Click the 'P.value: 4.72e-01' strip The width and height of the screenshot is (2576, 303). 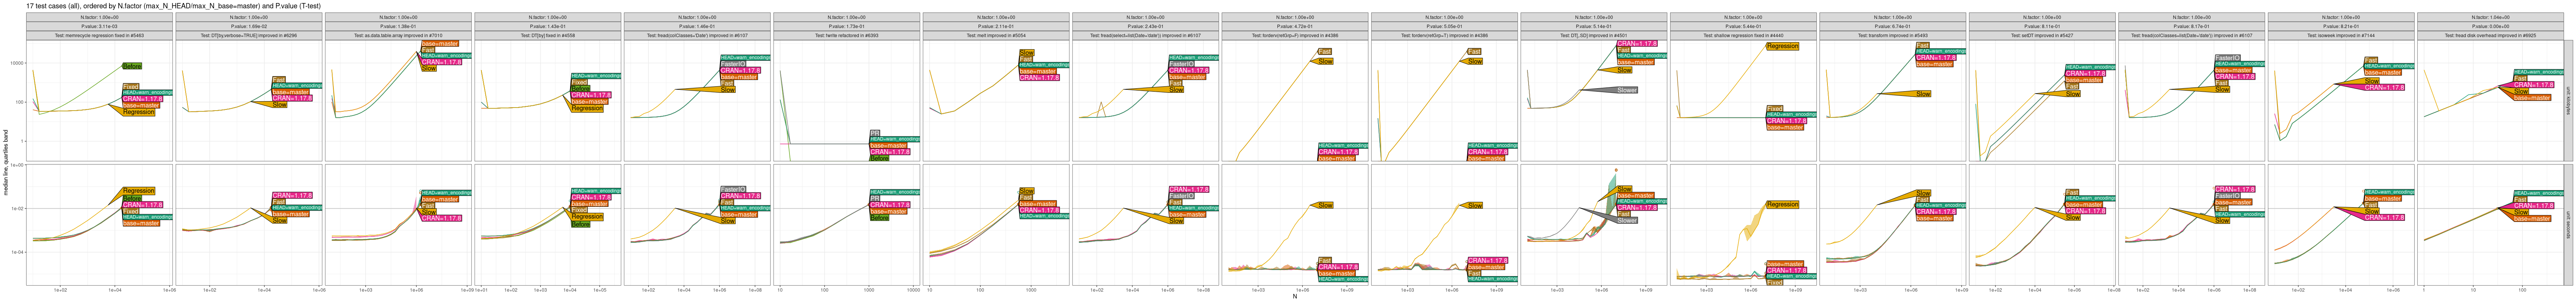coord(1295,26)
